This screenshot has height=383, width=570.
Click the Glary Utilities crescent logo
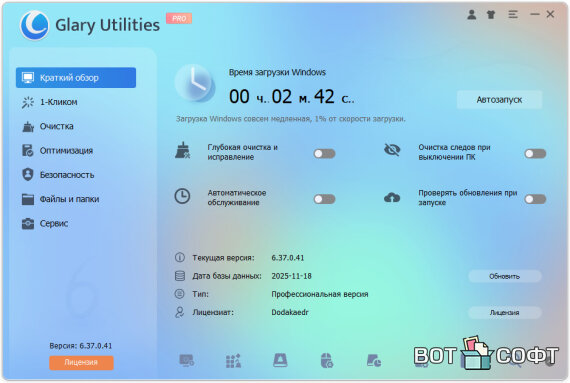pos(34,25)
